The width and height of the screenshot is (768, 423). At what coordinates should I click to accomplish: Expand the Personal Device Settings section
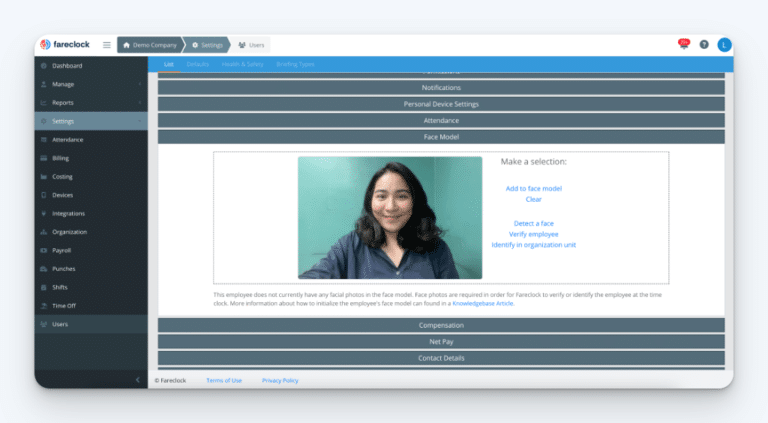pos(441,104)
